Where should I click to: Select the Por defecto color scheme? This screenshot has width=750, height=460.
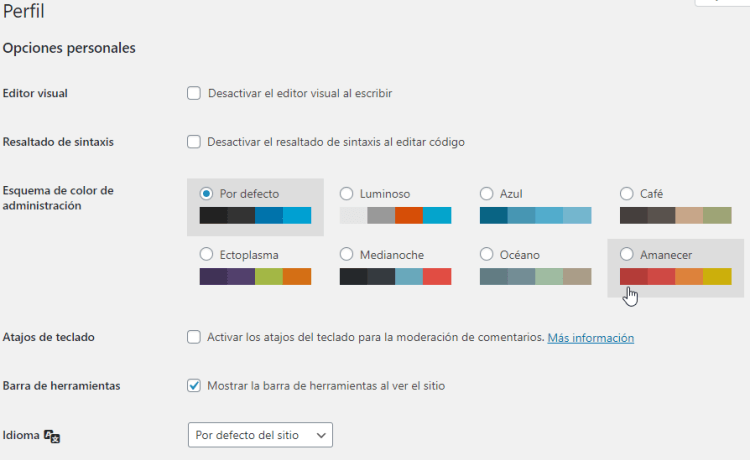tap(207, 194)
